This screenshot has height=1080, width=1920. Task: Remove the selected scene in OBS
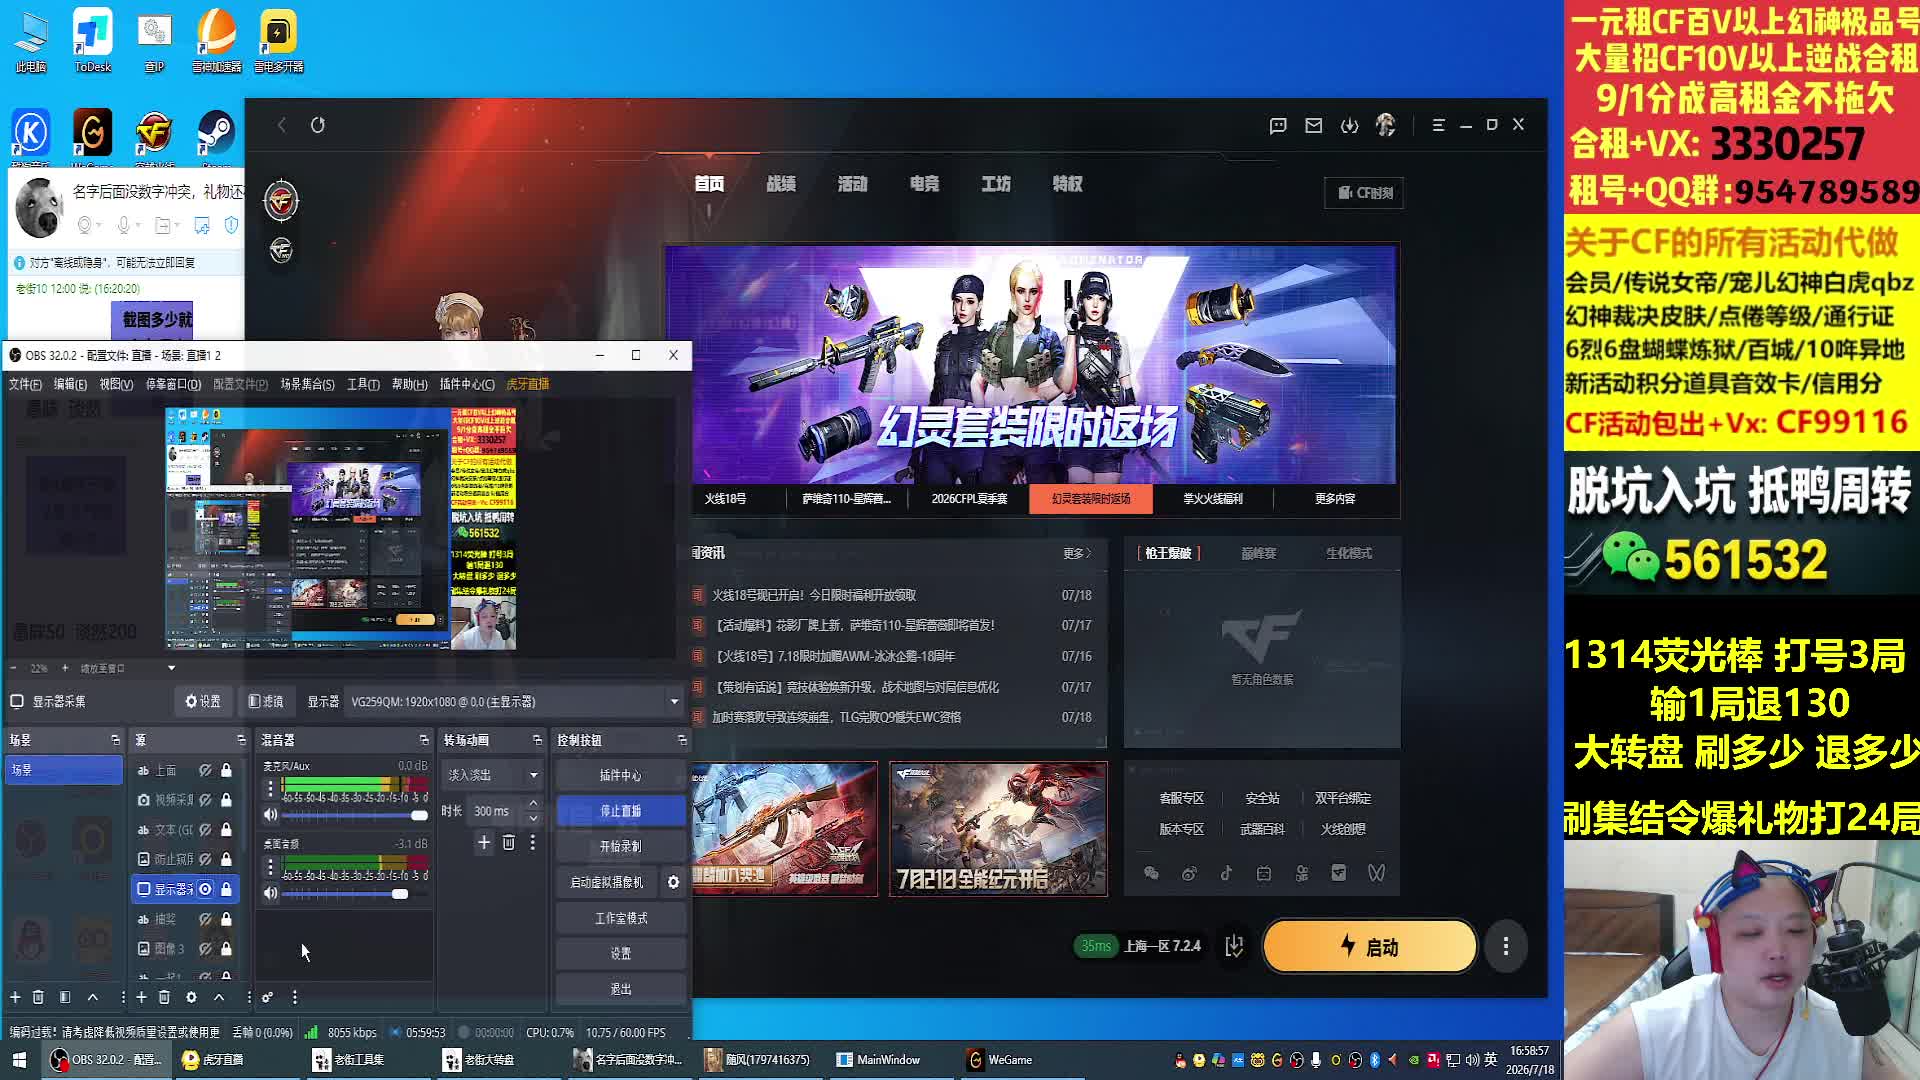tap(38, 997)
